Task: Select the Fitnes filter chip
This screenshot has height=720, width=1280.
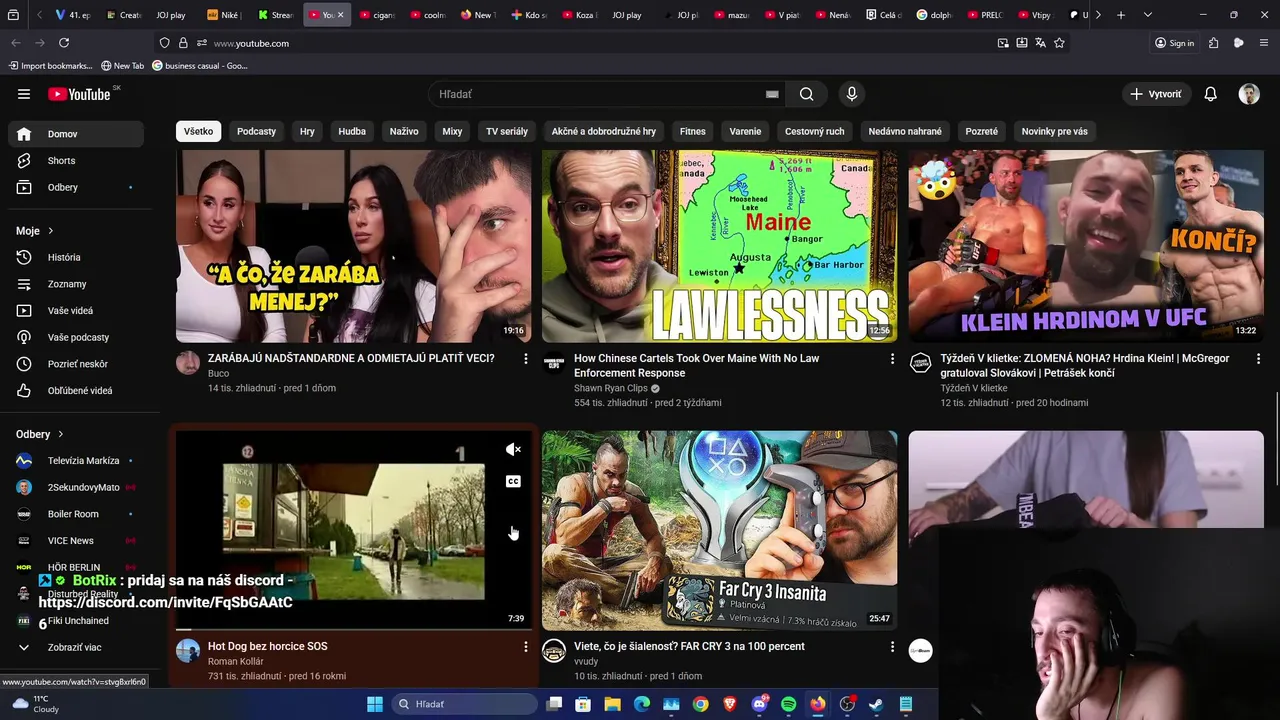Action: click(692, 131)
